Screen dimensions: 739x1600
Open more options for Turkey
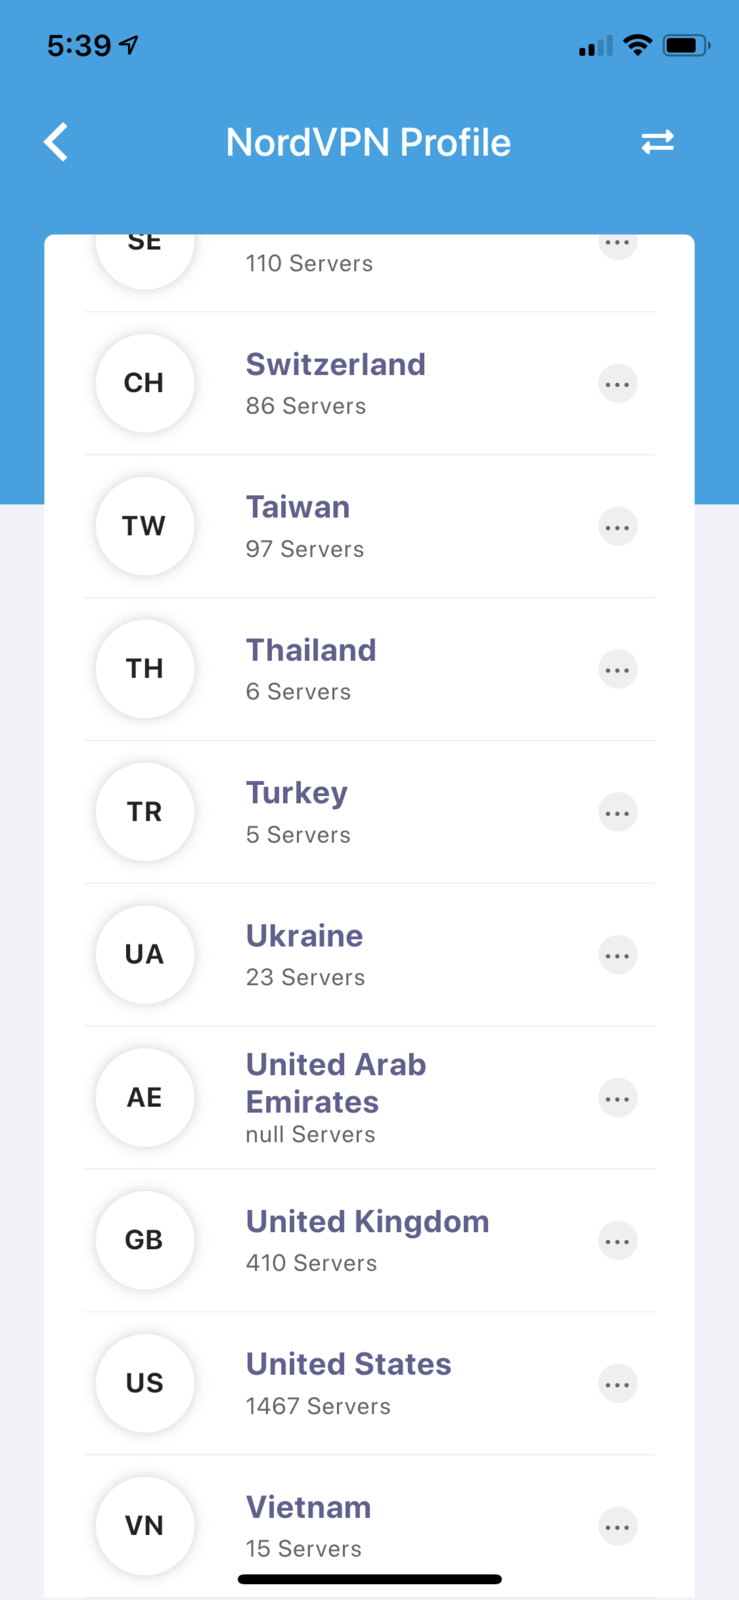(x=617, y=813)
